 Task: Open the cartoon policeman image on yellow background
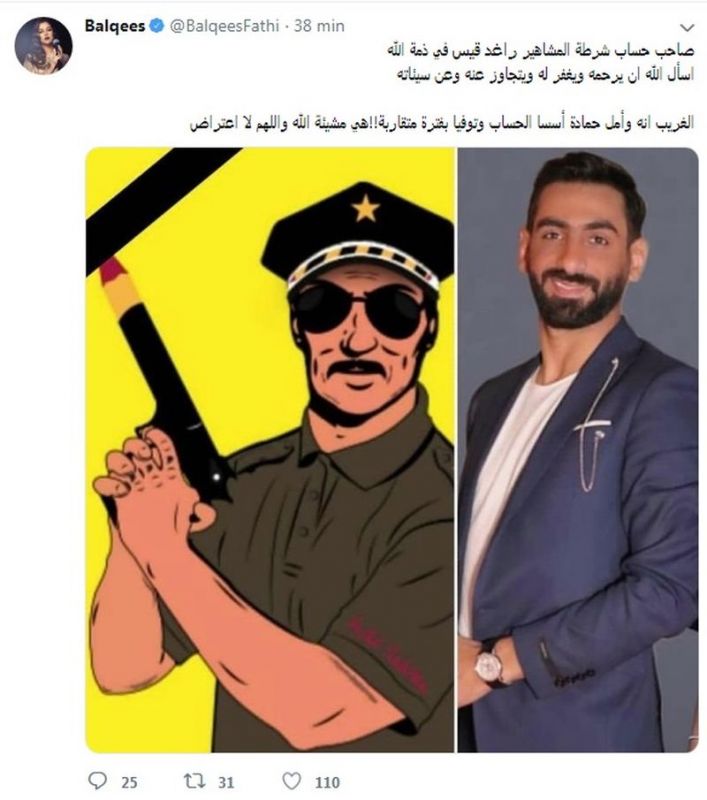point(270,450)
